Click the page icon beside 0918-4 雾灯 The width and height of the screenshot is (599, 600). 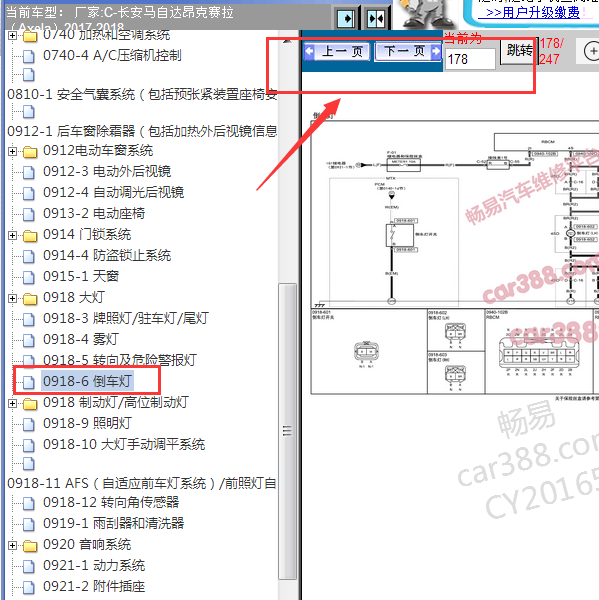pyautogui.click(x=29, y=341)
